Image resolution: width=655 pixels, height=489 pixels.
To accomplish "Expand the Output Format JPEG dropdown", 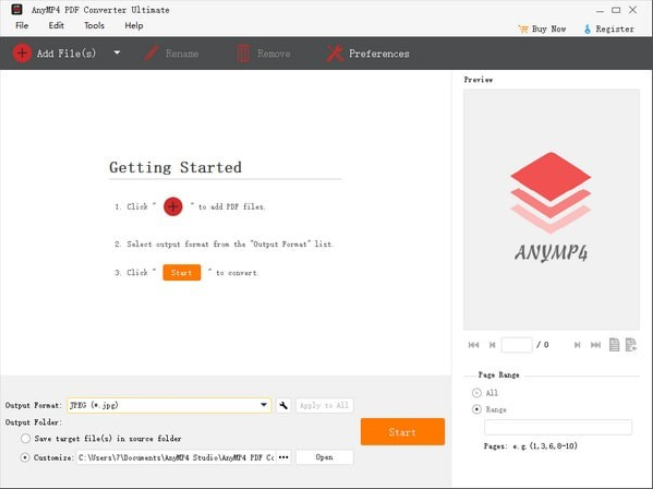I will pyautogui.click(x=264, y=405).
